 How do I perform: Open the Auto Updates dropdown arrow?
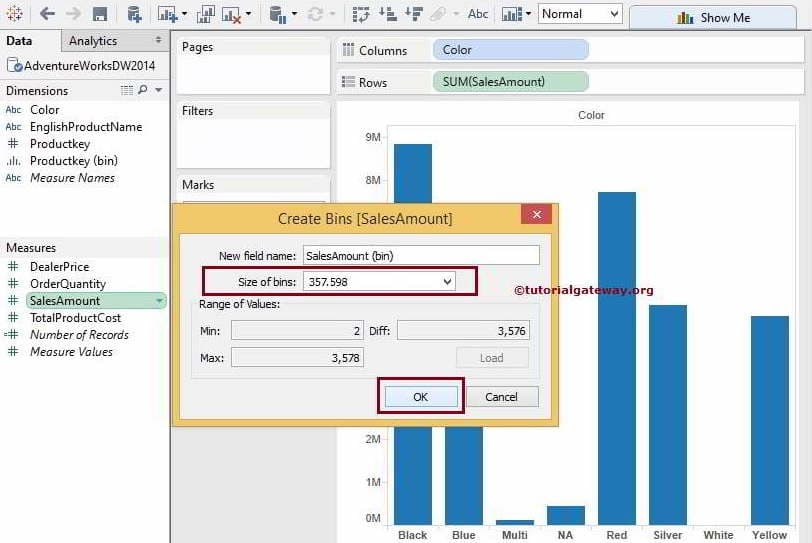coord(294,14)
